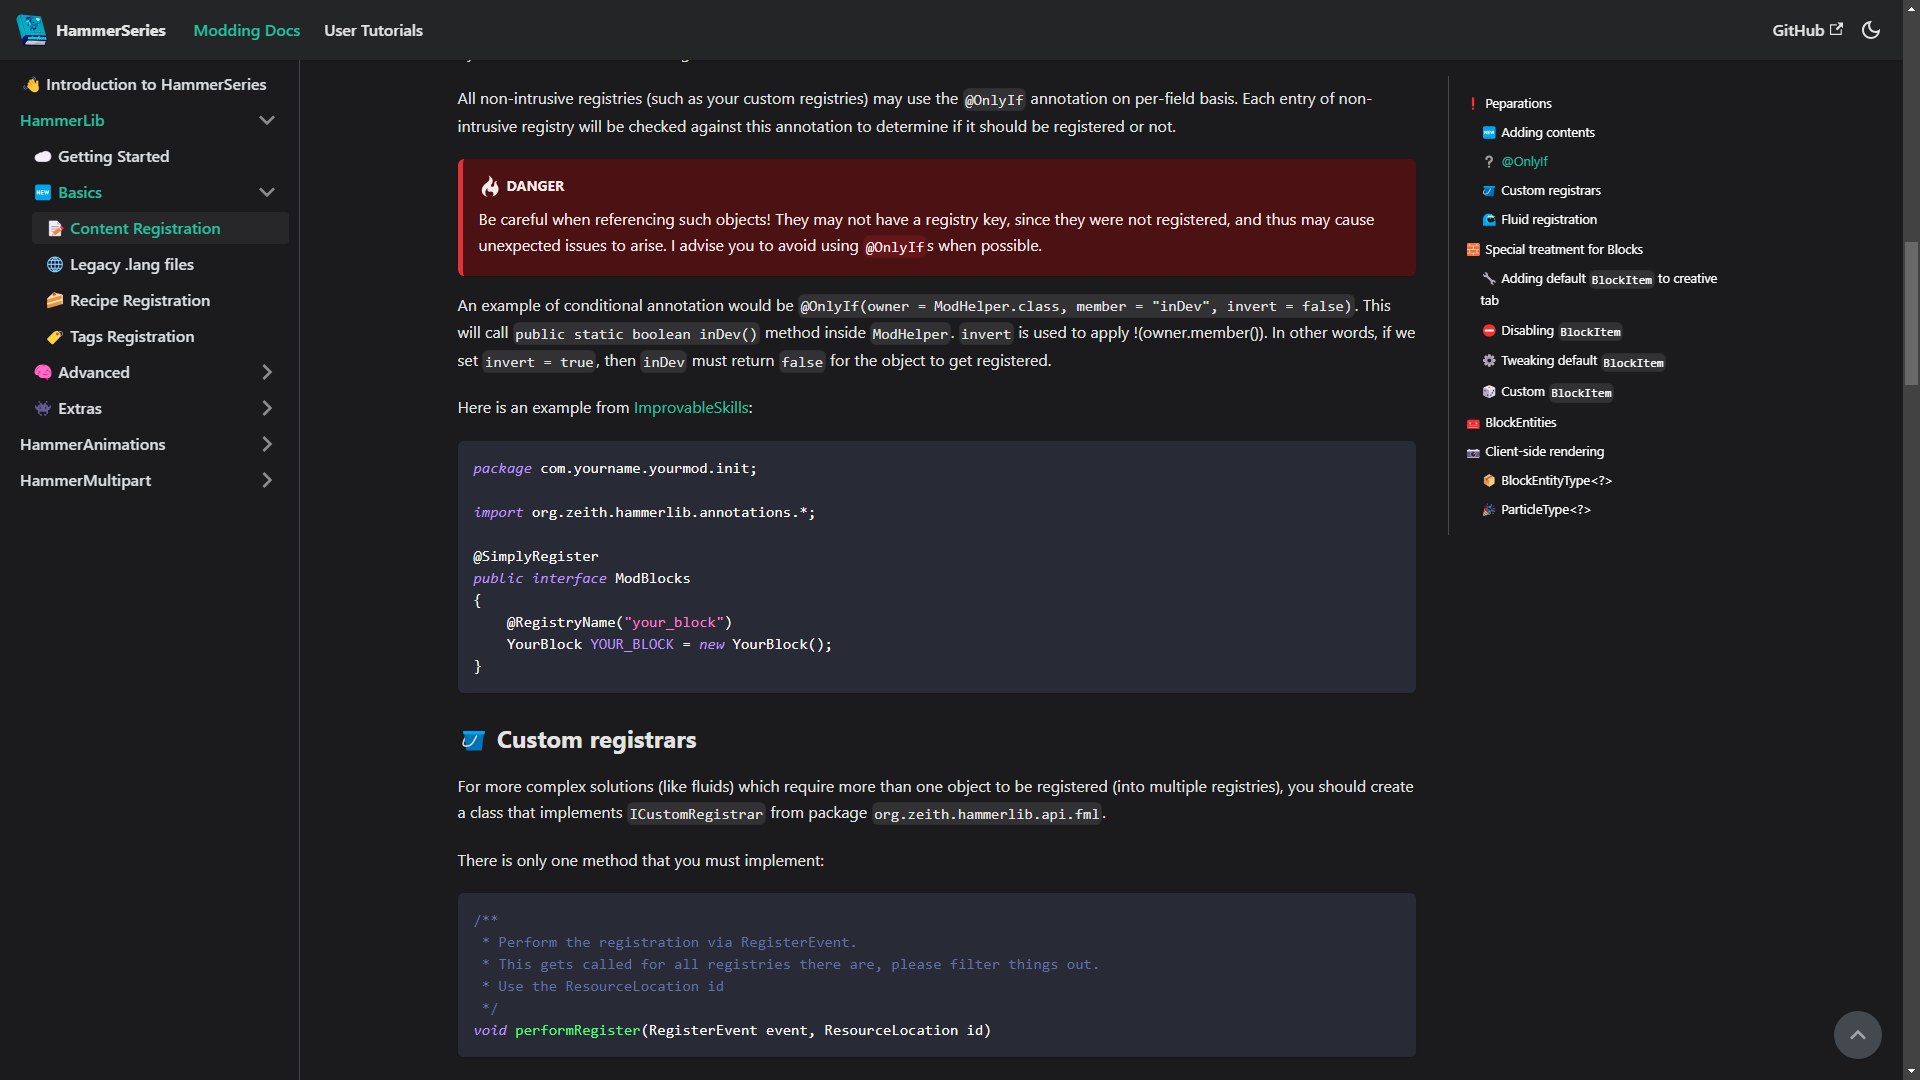This screenshot has width=1920, height=1080.
Task: Click the page vertical scrollbar thumb
Action: coord(1911,313)
